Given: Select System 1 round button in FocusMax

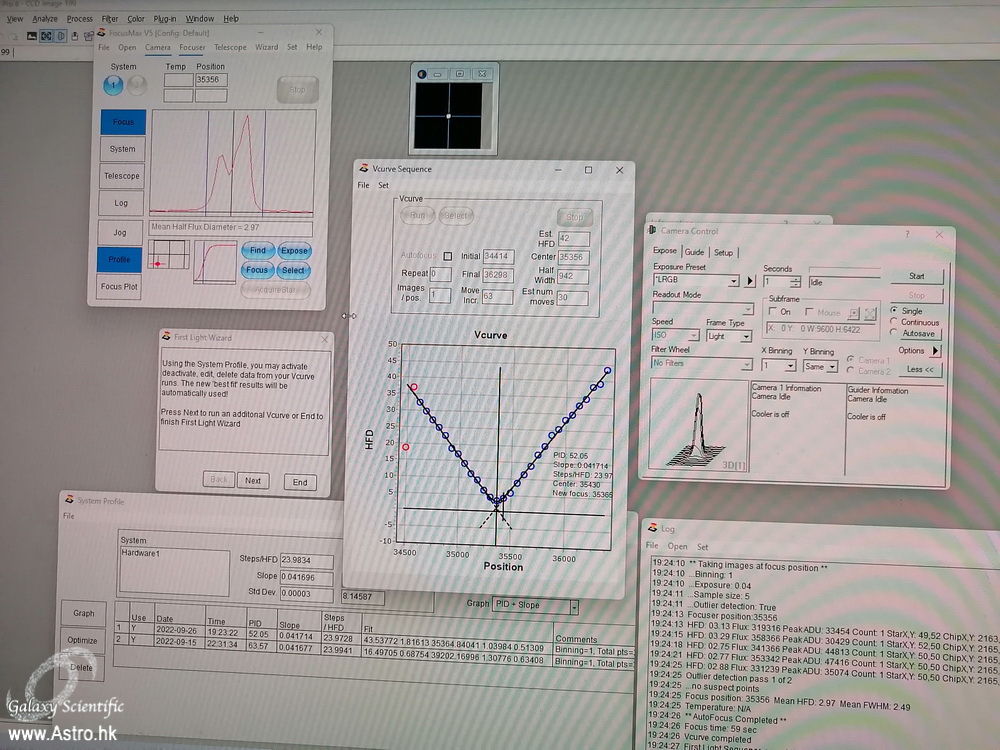Looking at the screenshot, I should [114, 86].
